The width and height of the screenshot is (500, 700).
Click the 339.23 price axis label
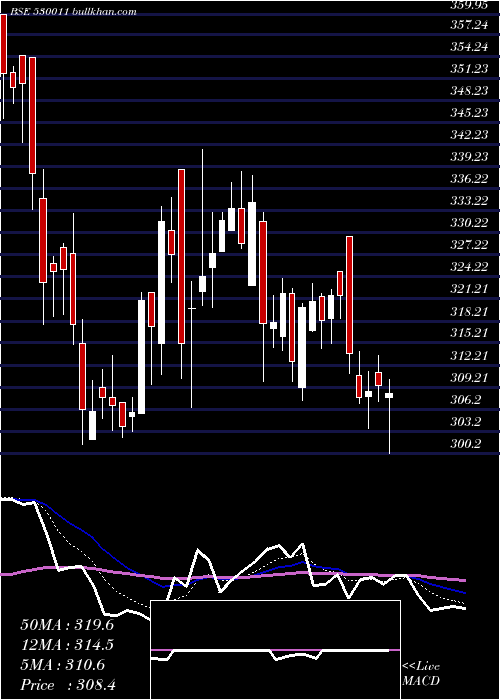[x=469, y=157]
